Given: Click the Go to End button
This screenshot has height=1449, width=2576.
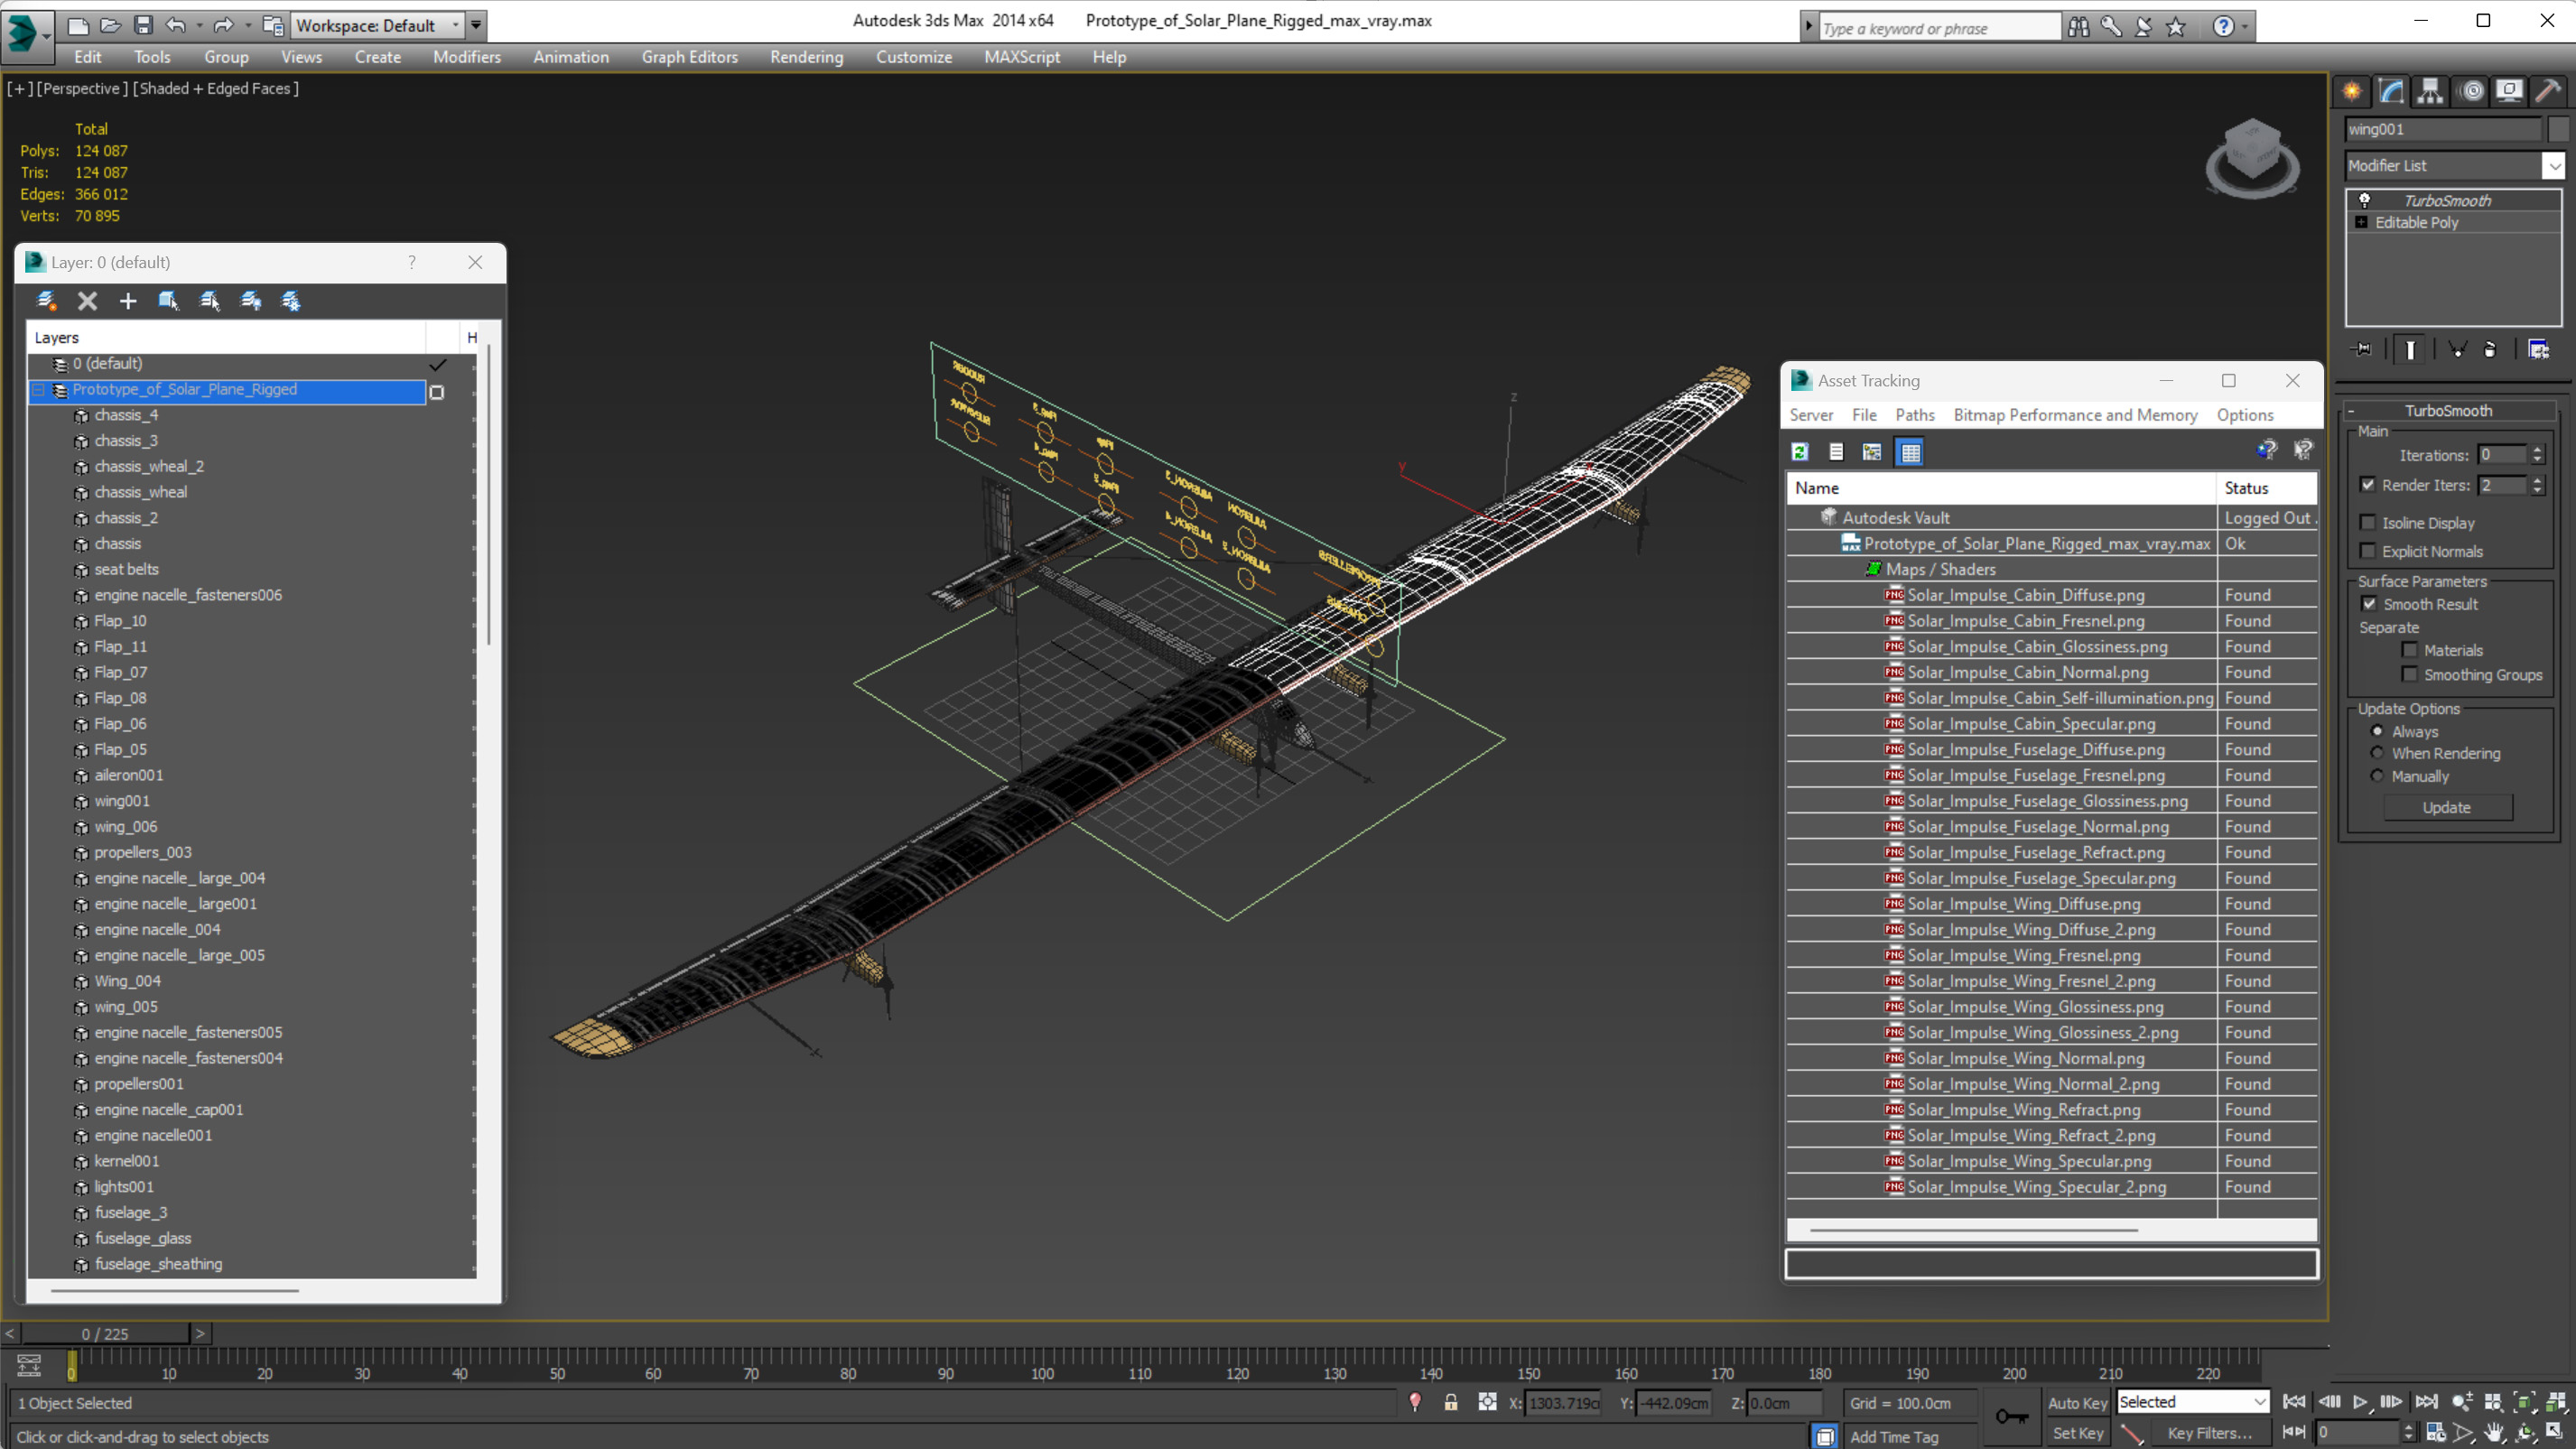Looking at the screenshot, I should (2426, 1402).
